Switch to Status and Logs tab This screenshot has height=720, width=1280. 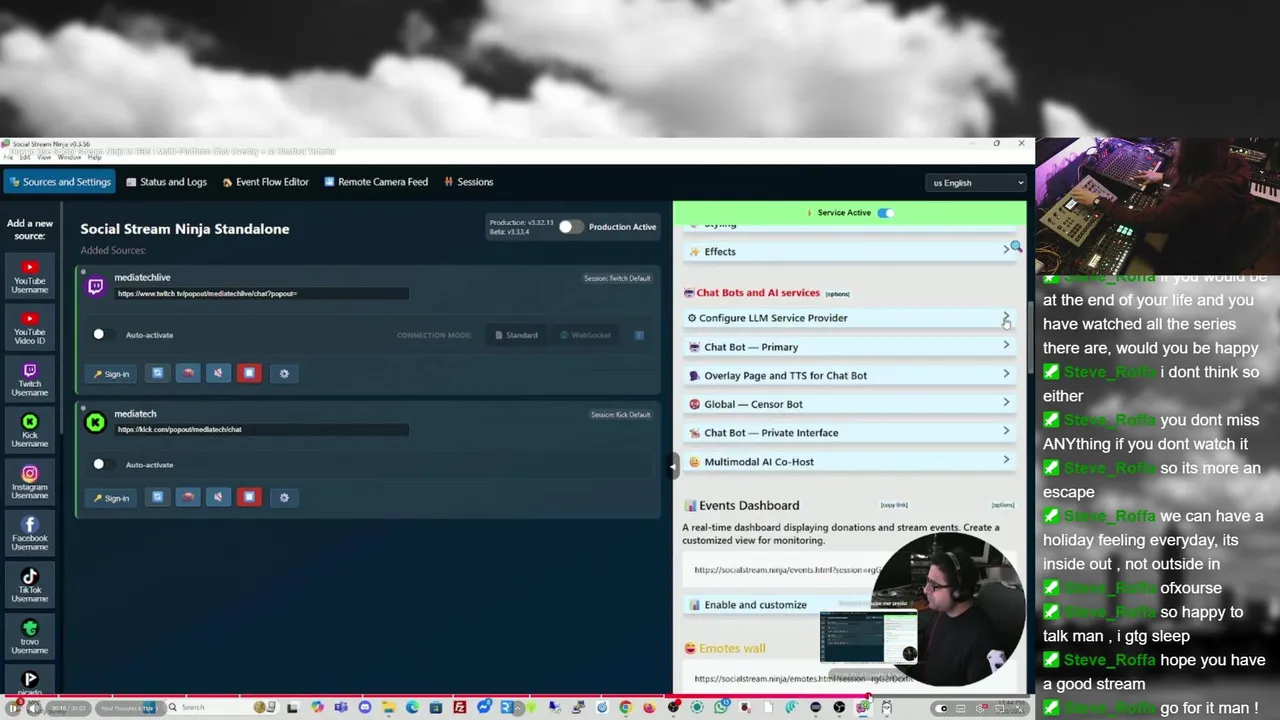coord(166,182)
